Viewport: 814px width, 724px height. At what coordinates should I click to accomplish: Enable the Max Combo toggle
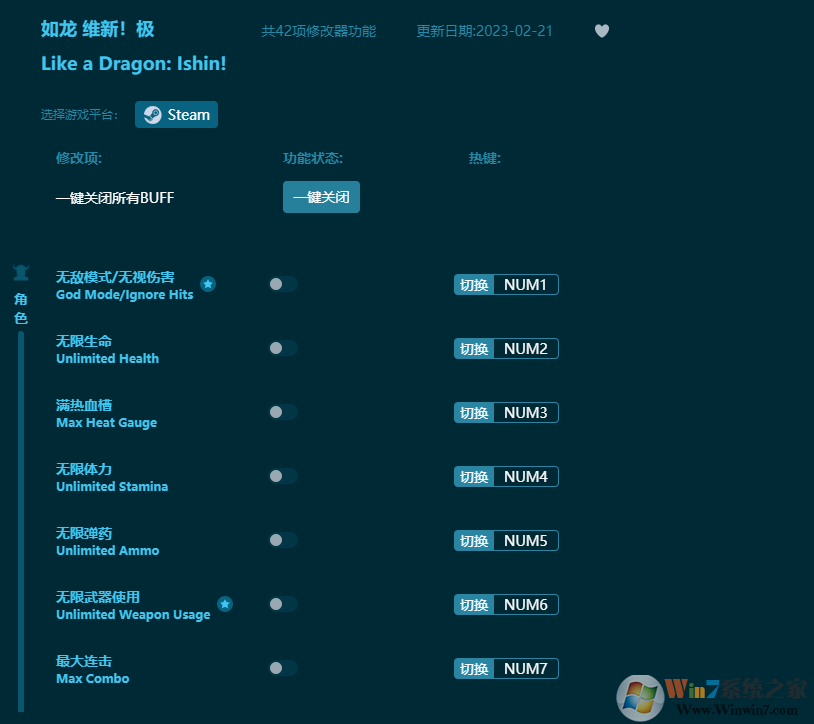tap(283, 668)
